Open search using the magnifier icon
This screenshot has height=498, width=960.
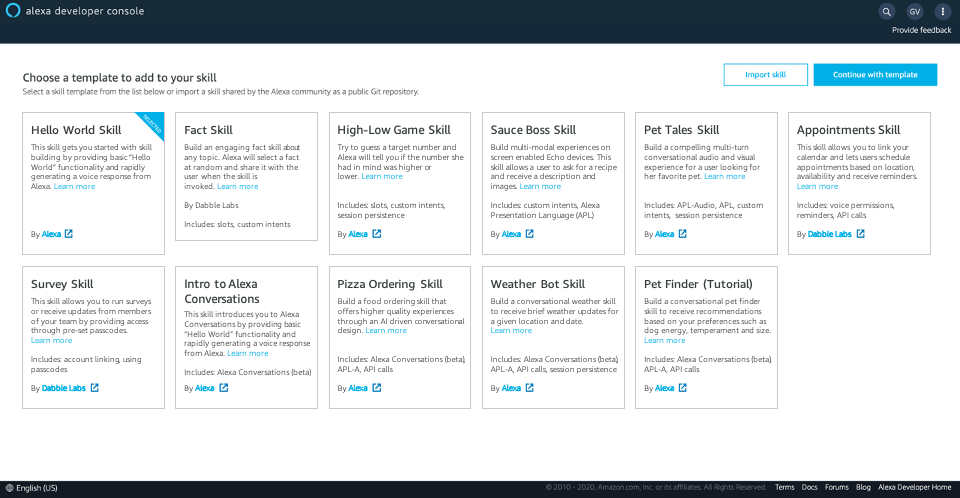(x=887, y=11)
